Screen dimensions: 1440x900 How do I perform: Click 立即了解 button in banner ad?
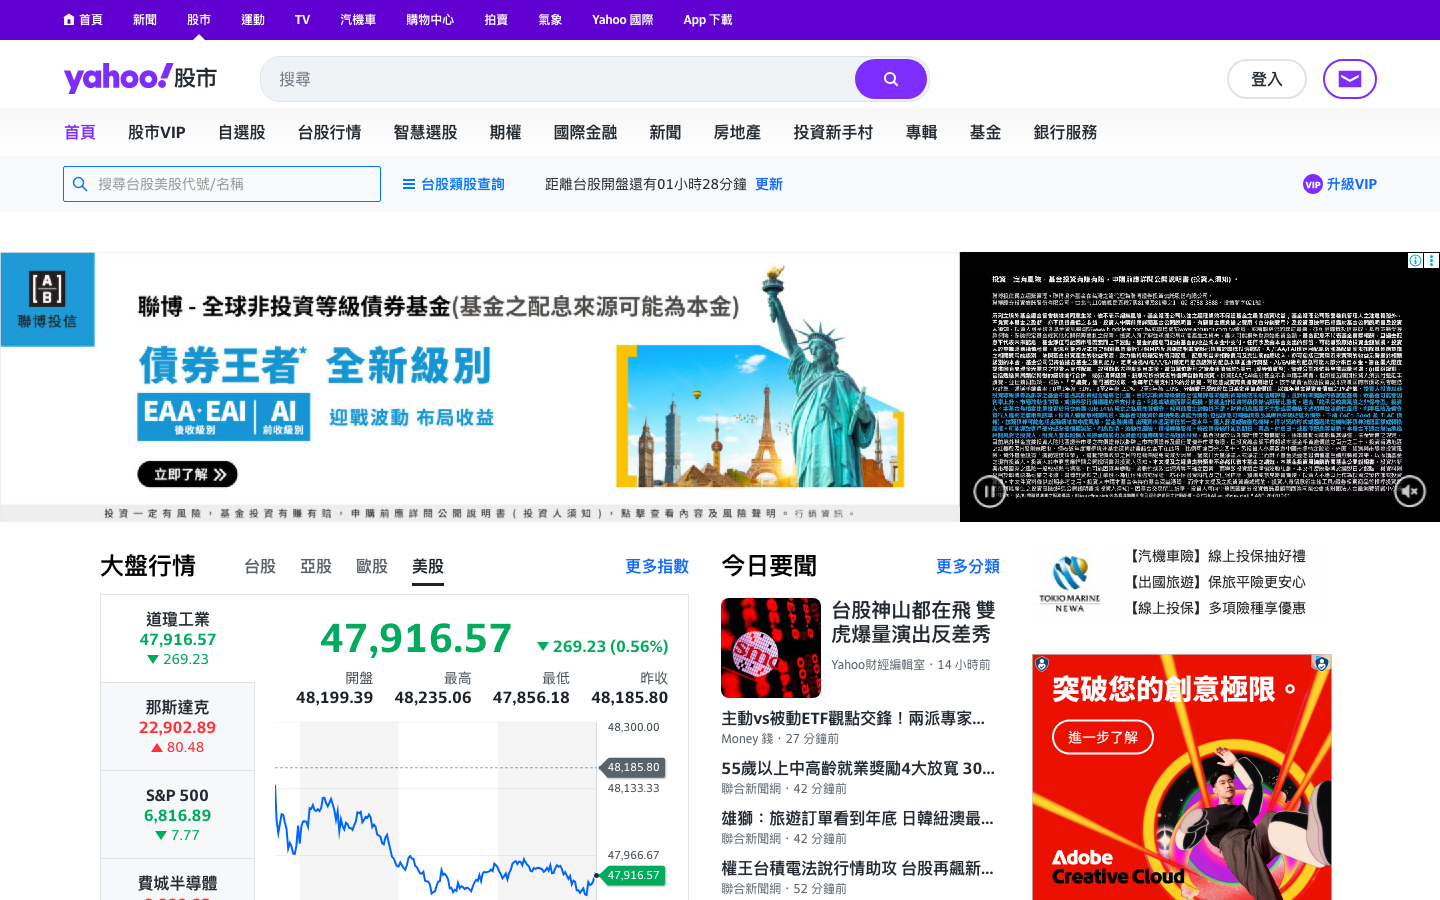click(x=188, y=474)
